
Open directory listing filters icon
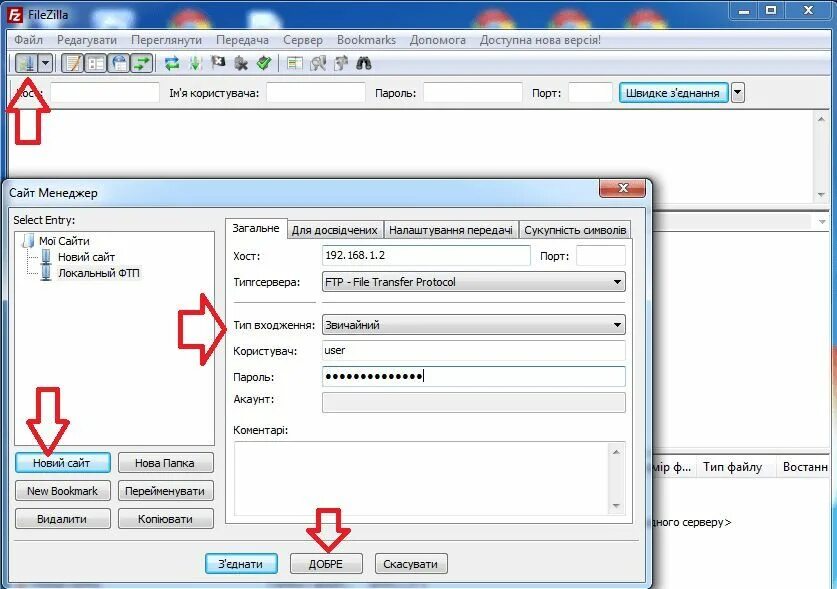(x=294, y=64)
